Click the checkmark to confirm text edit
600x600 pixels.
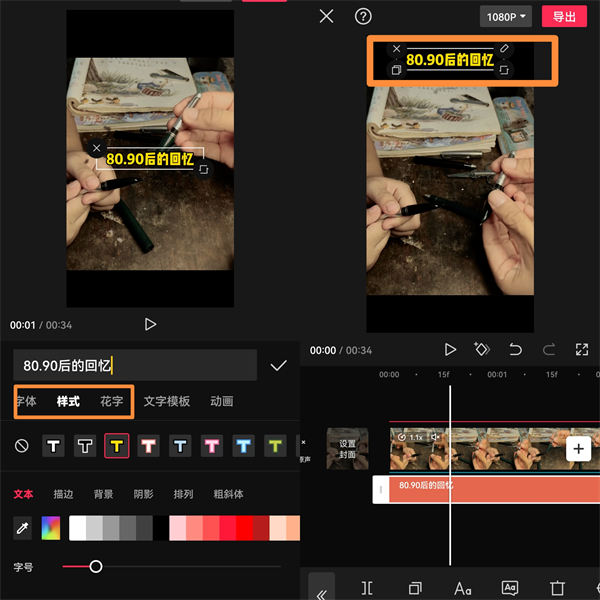278,366
